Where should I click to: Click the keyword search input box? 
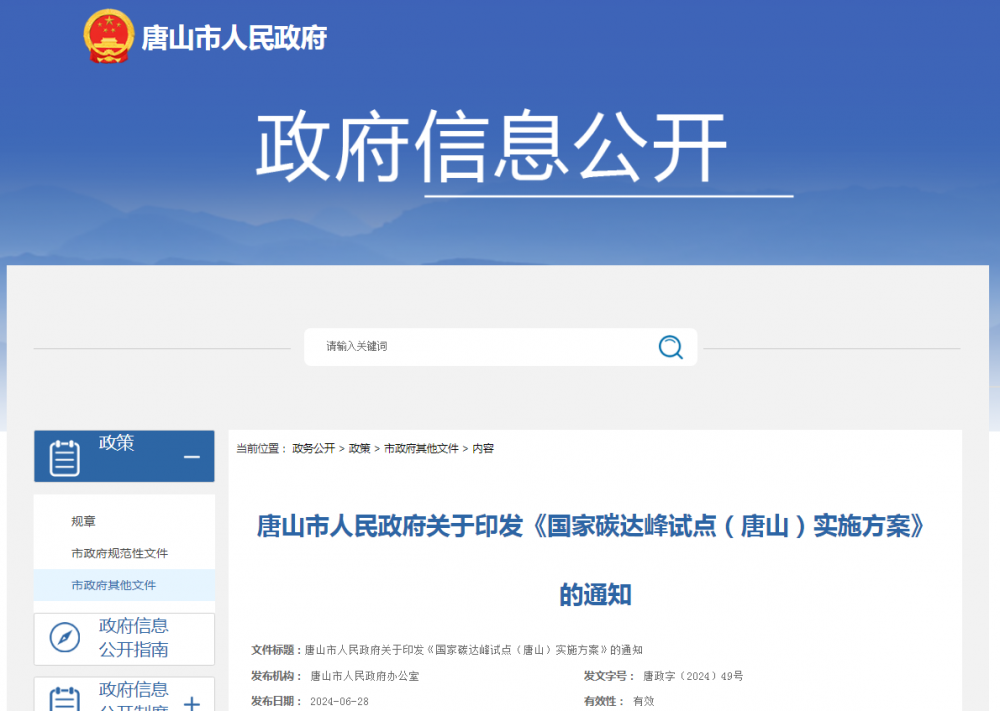coord(470,346)
